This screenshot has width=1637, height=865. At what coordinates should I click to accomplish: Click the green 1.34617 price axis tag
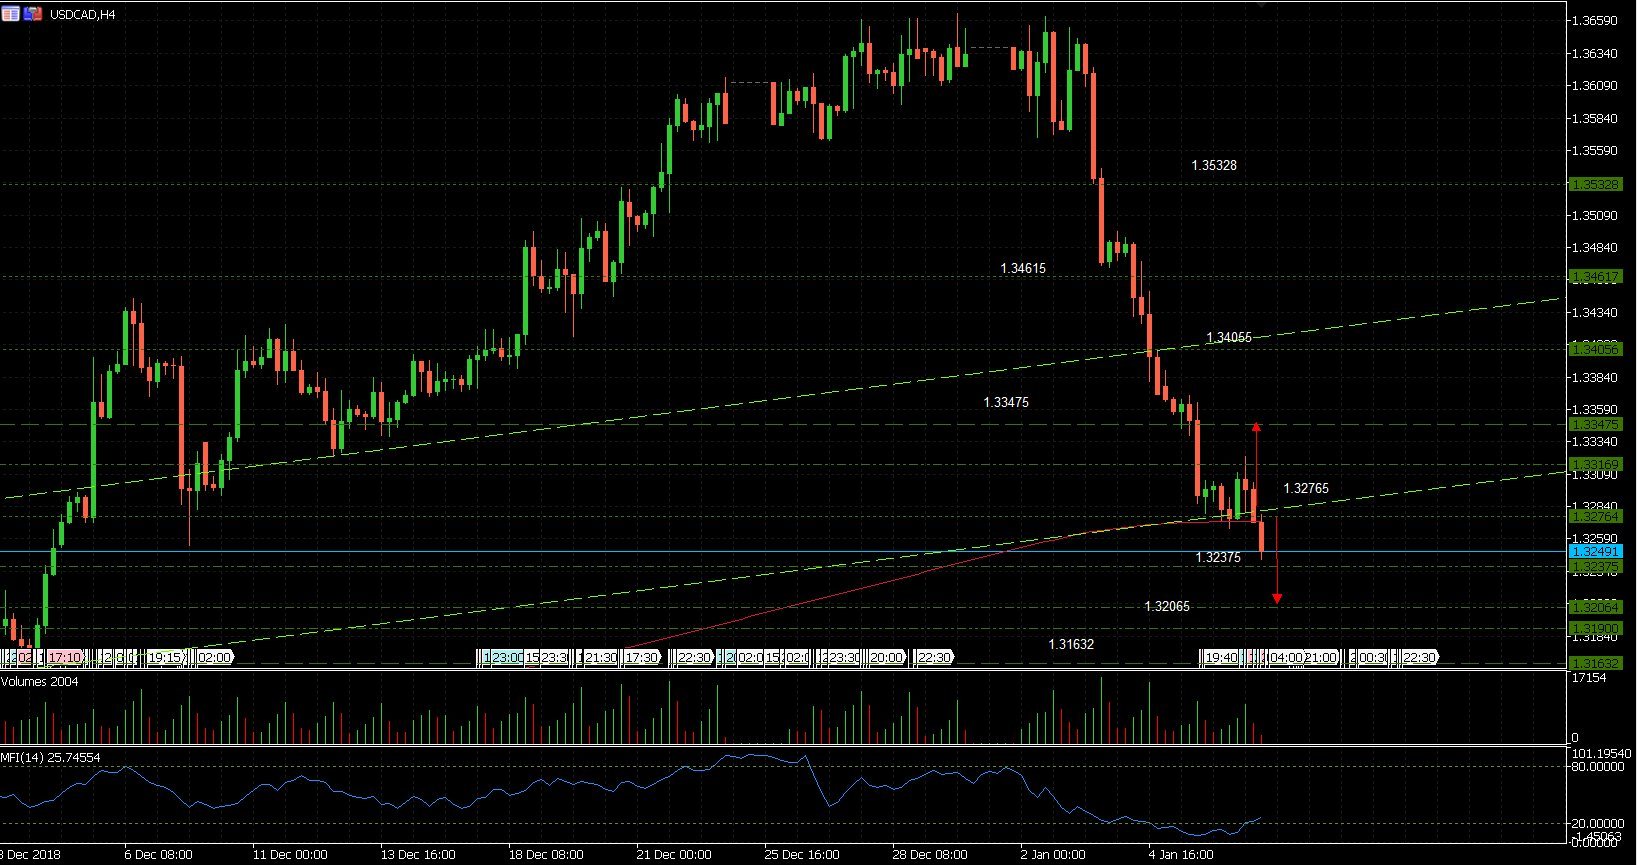point(1595,277)
